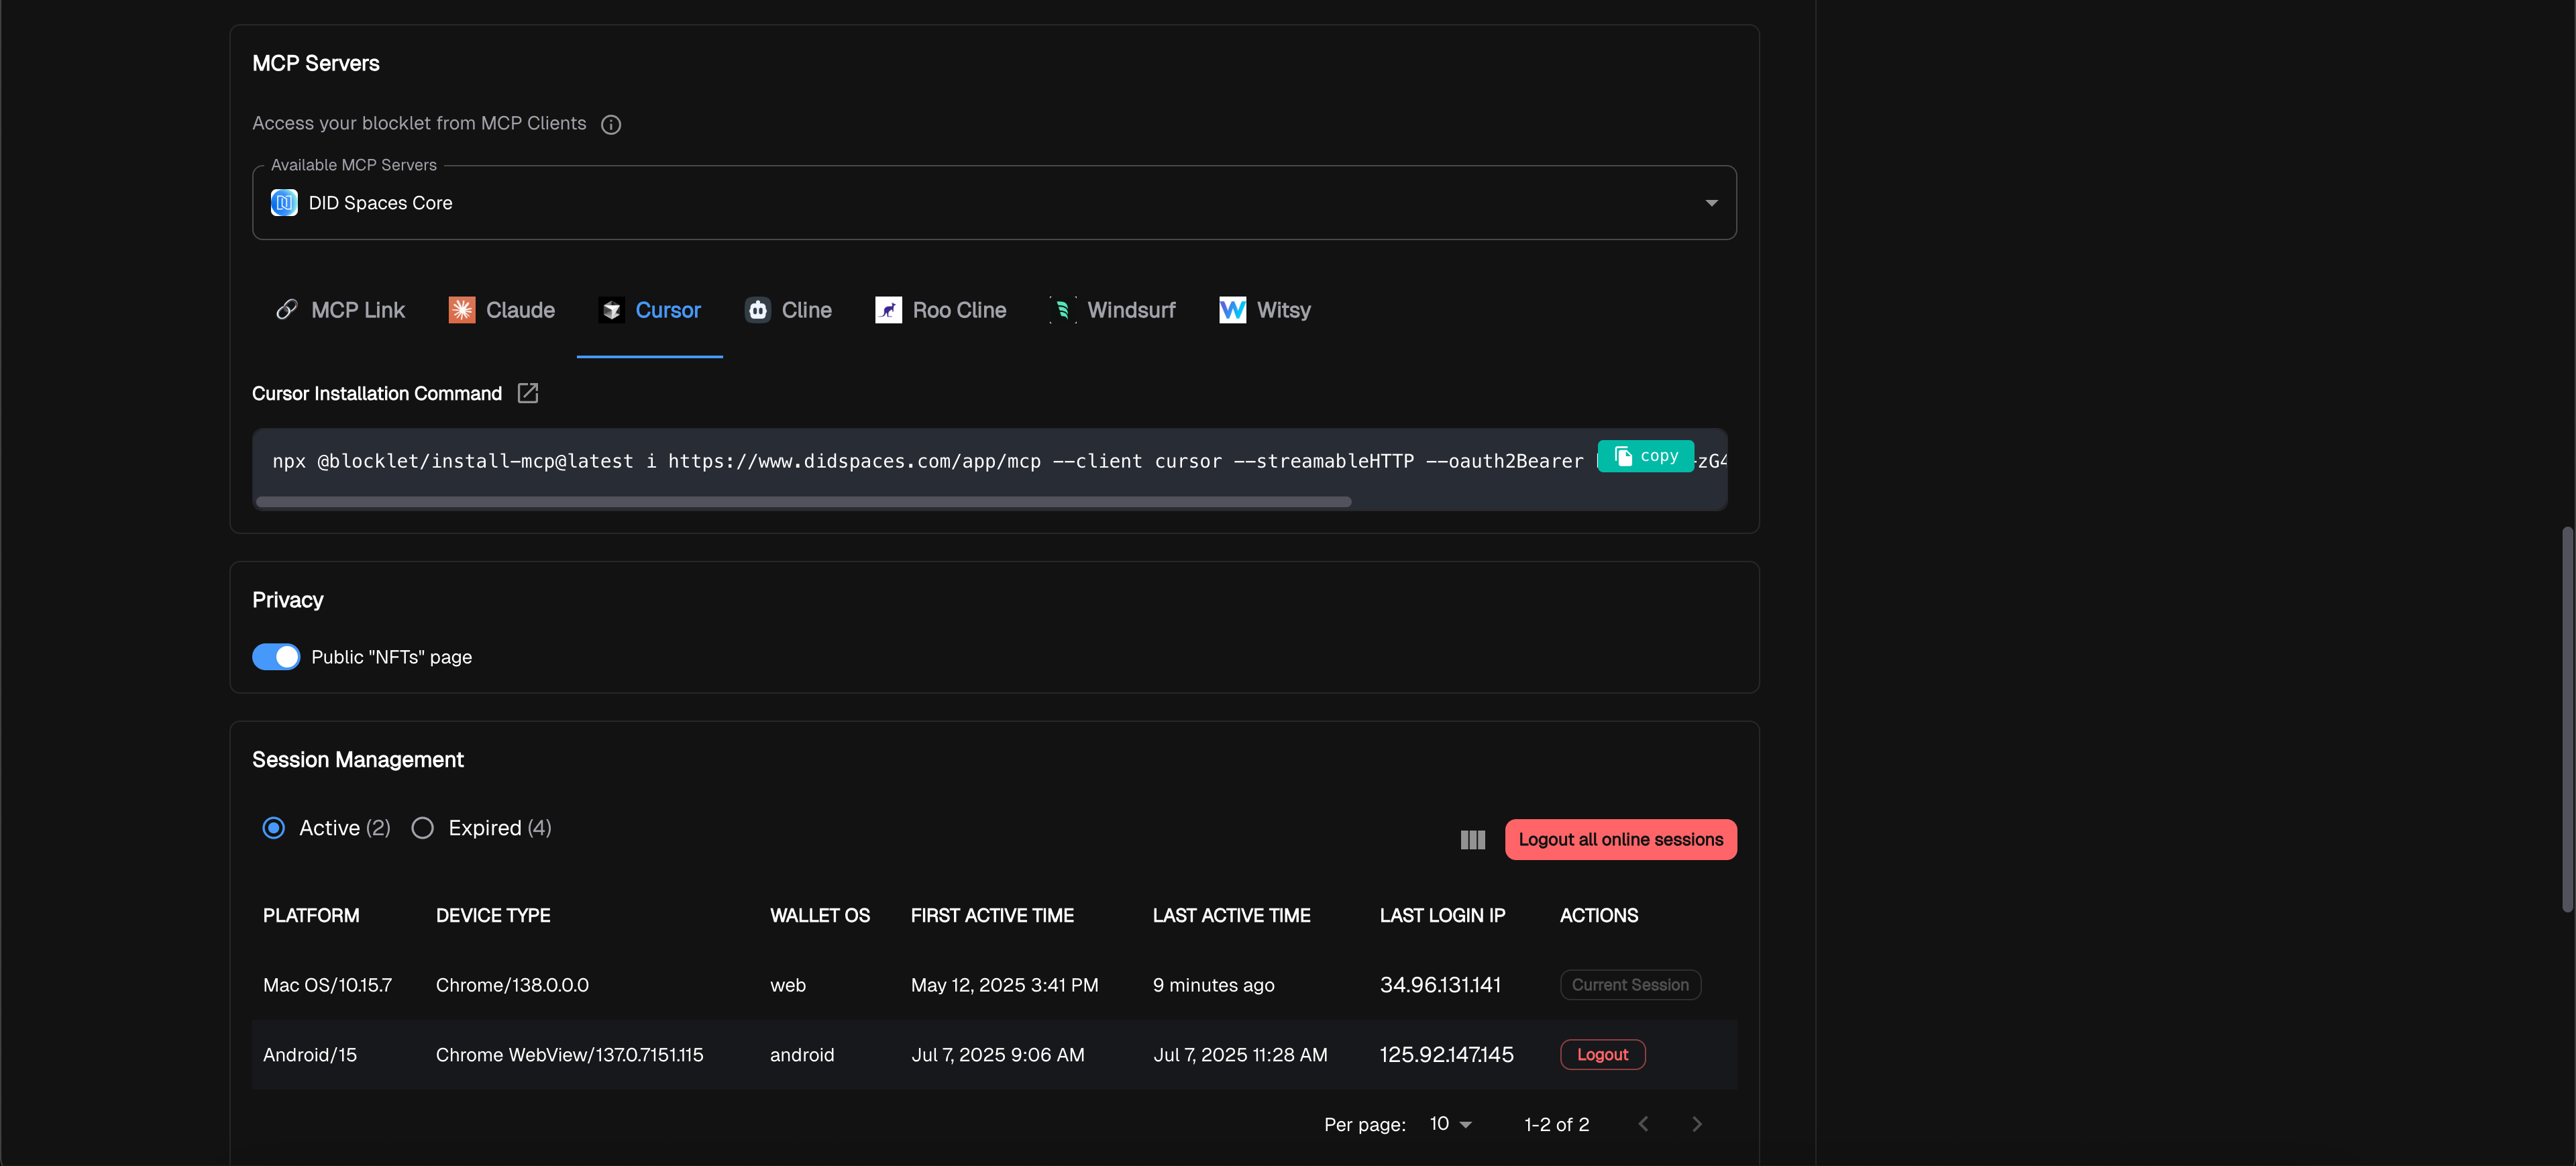
Task: Switch to the MCP Link tab
Action: [340, 310]
